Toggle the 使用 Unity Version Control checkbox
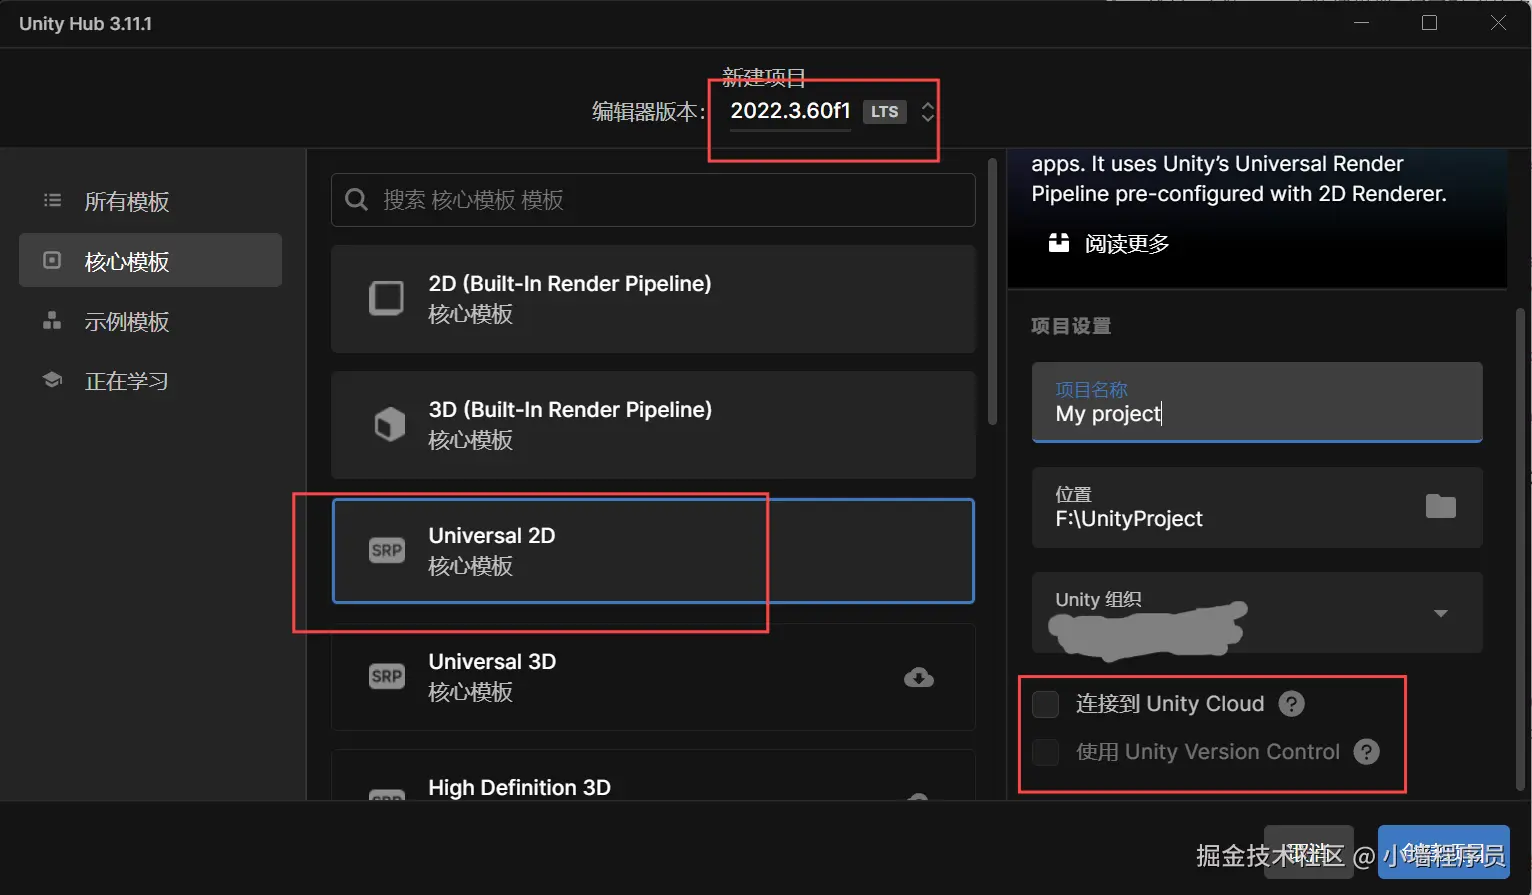Image resolution: width=1532 pixels, height=895 pixels. coord(1045,752)
